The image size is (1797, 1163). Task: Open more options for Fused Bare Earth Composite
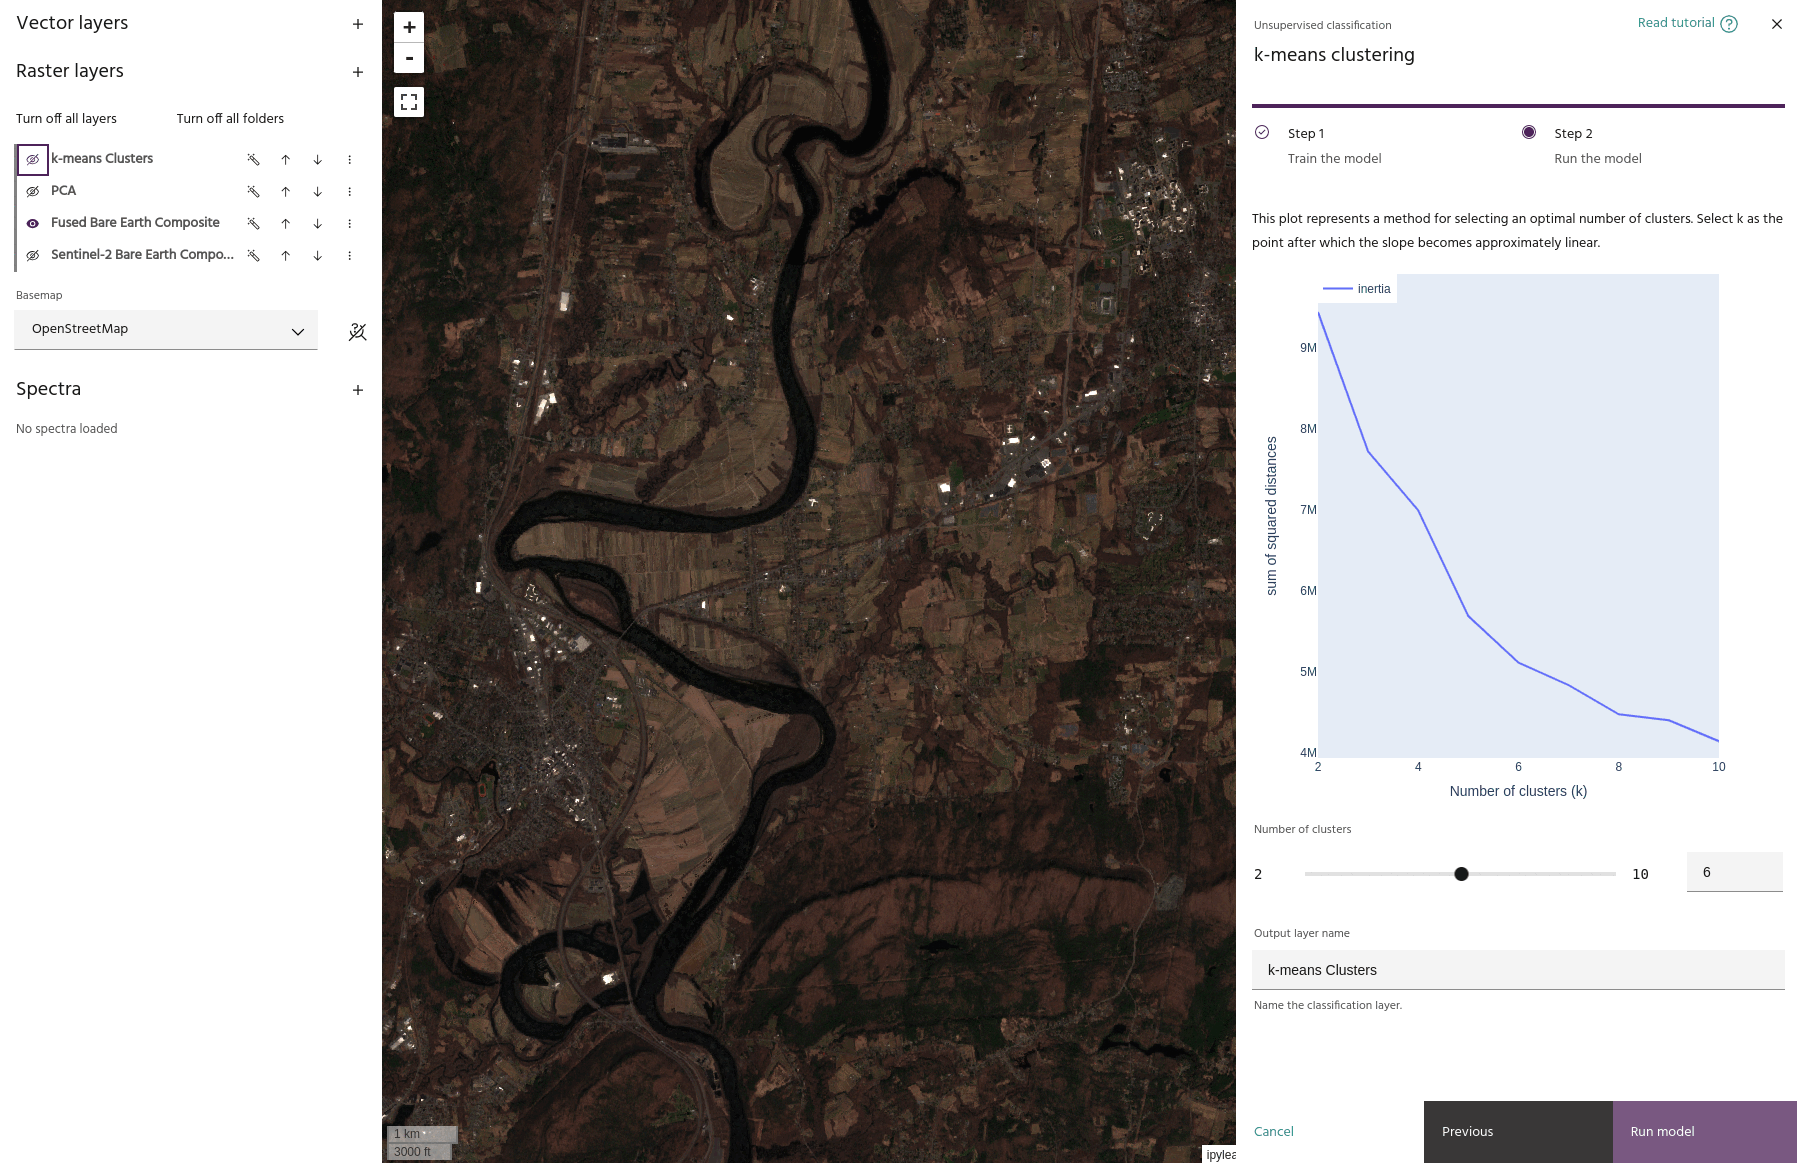click(350, 223)
